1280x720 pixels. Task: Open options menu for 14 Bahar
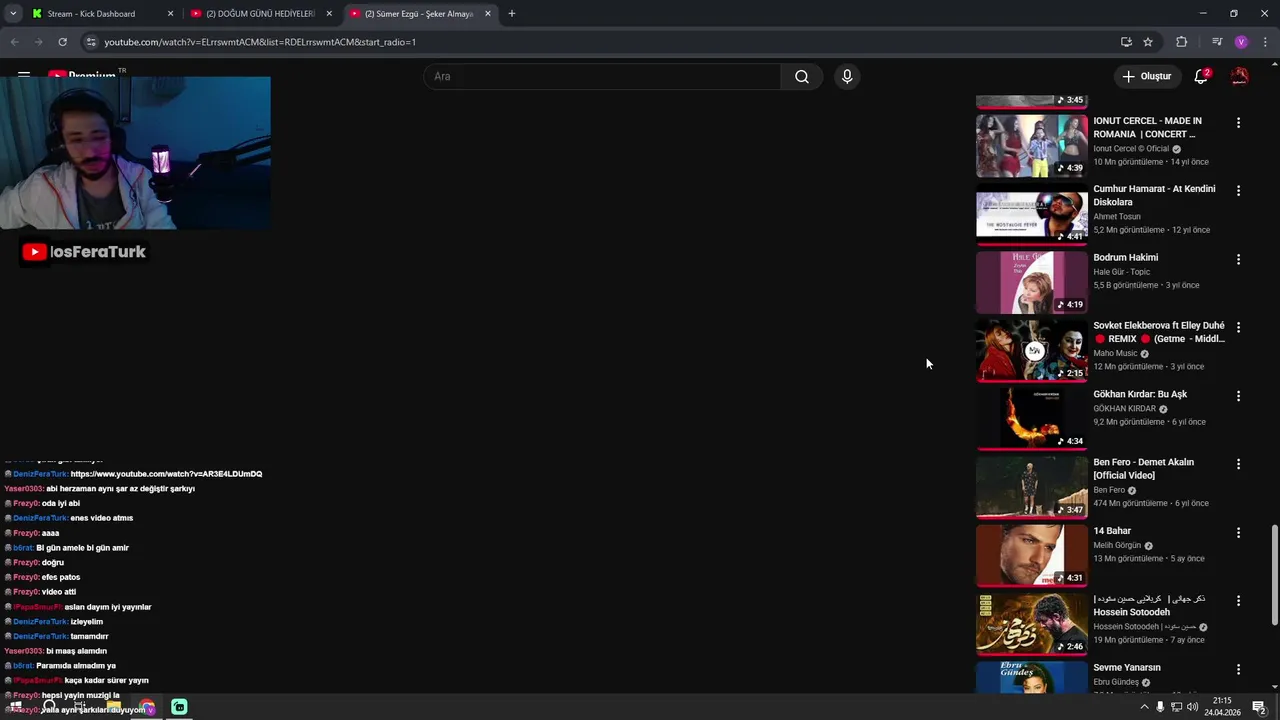point(1238,533)
